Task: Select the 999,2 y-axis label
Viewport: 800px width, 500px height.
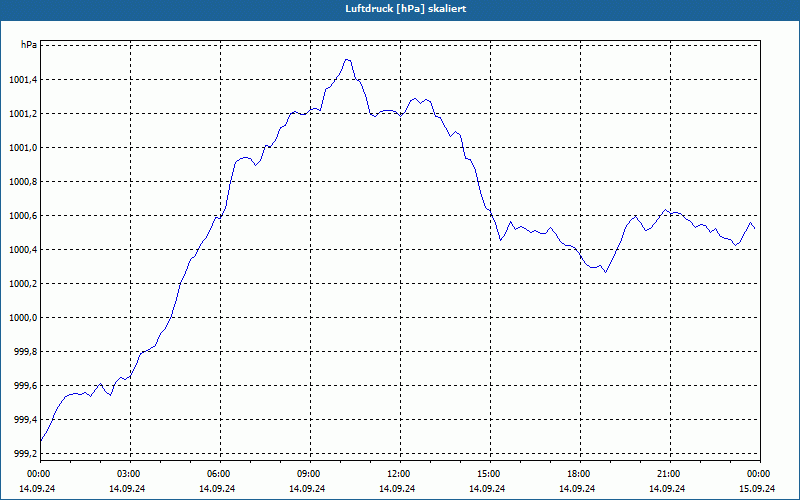Action: pyautogui.click(x=26, y=454)
